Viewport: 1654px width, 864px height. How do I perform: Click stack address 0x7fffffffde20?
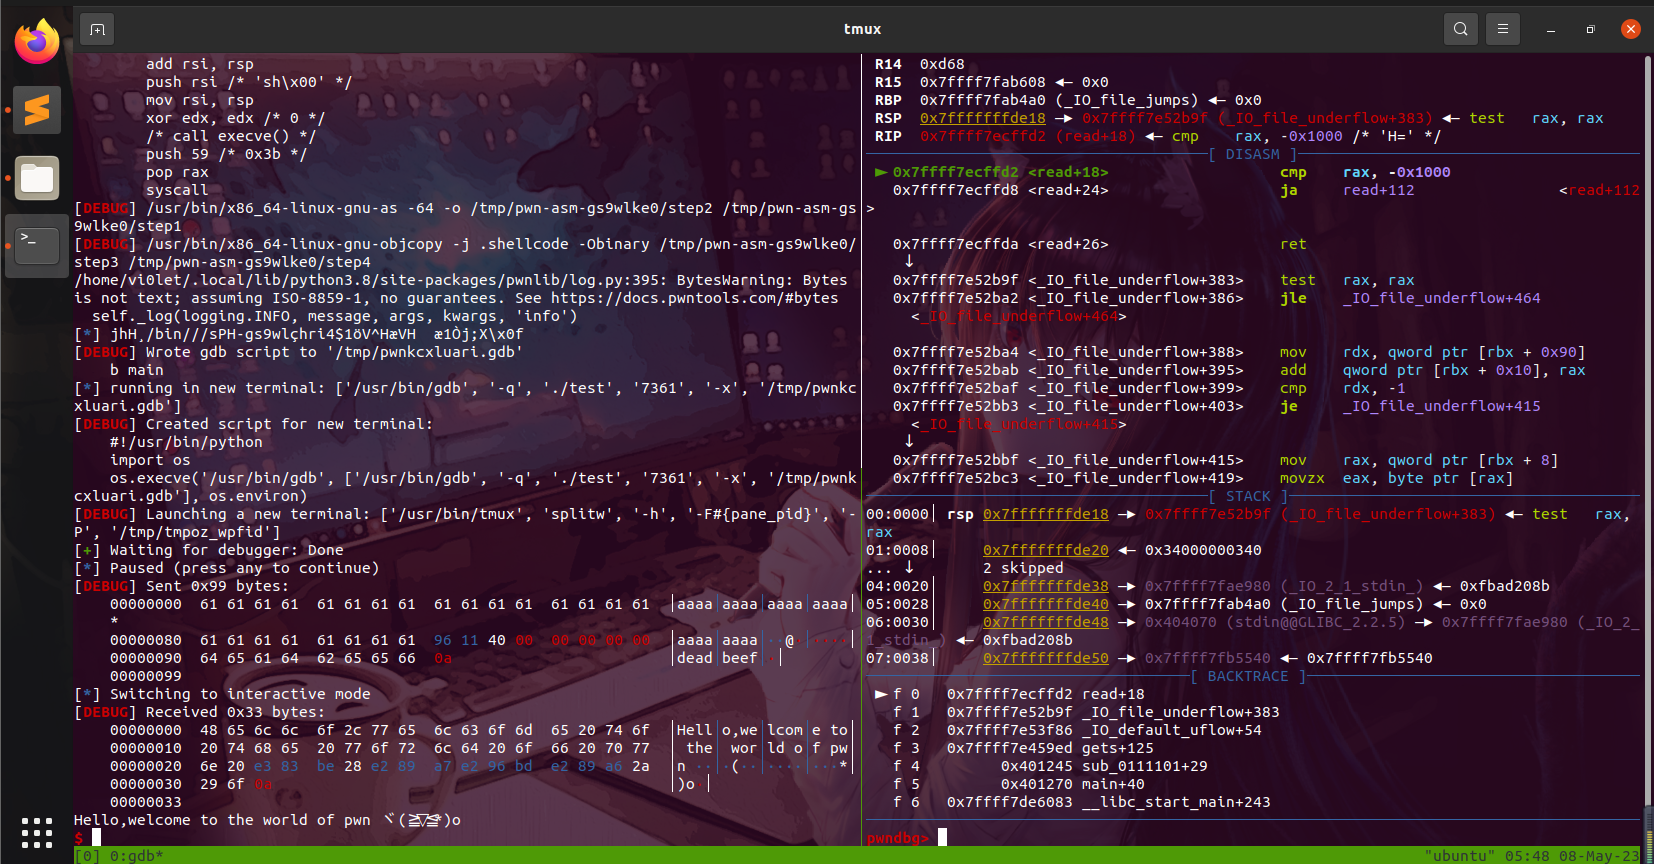1045,550
